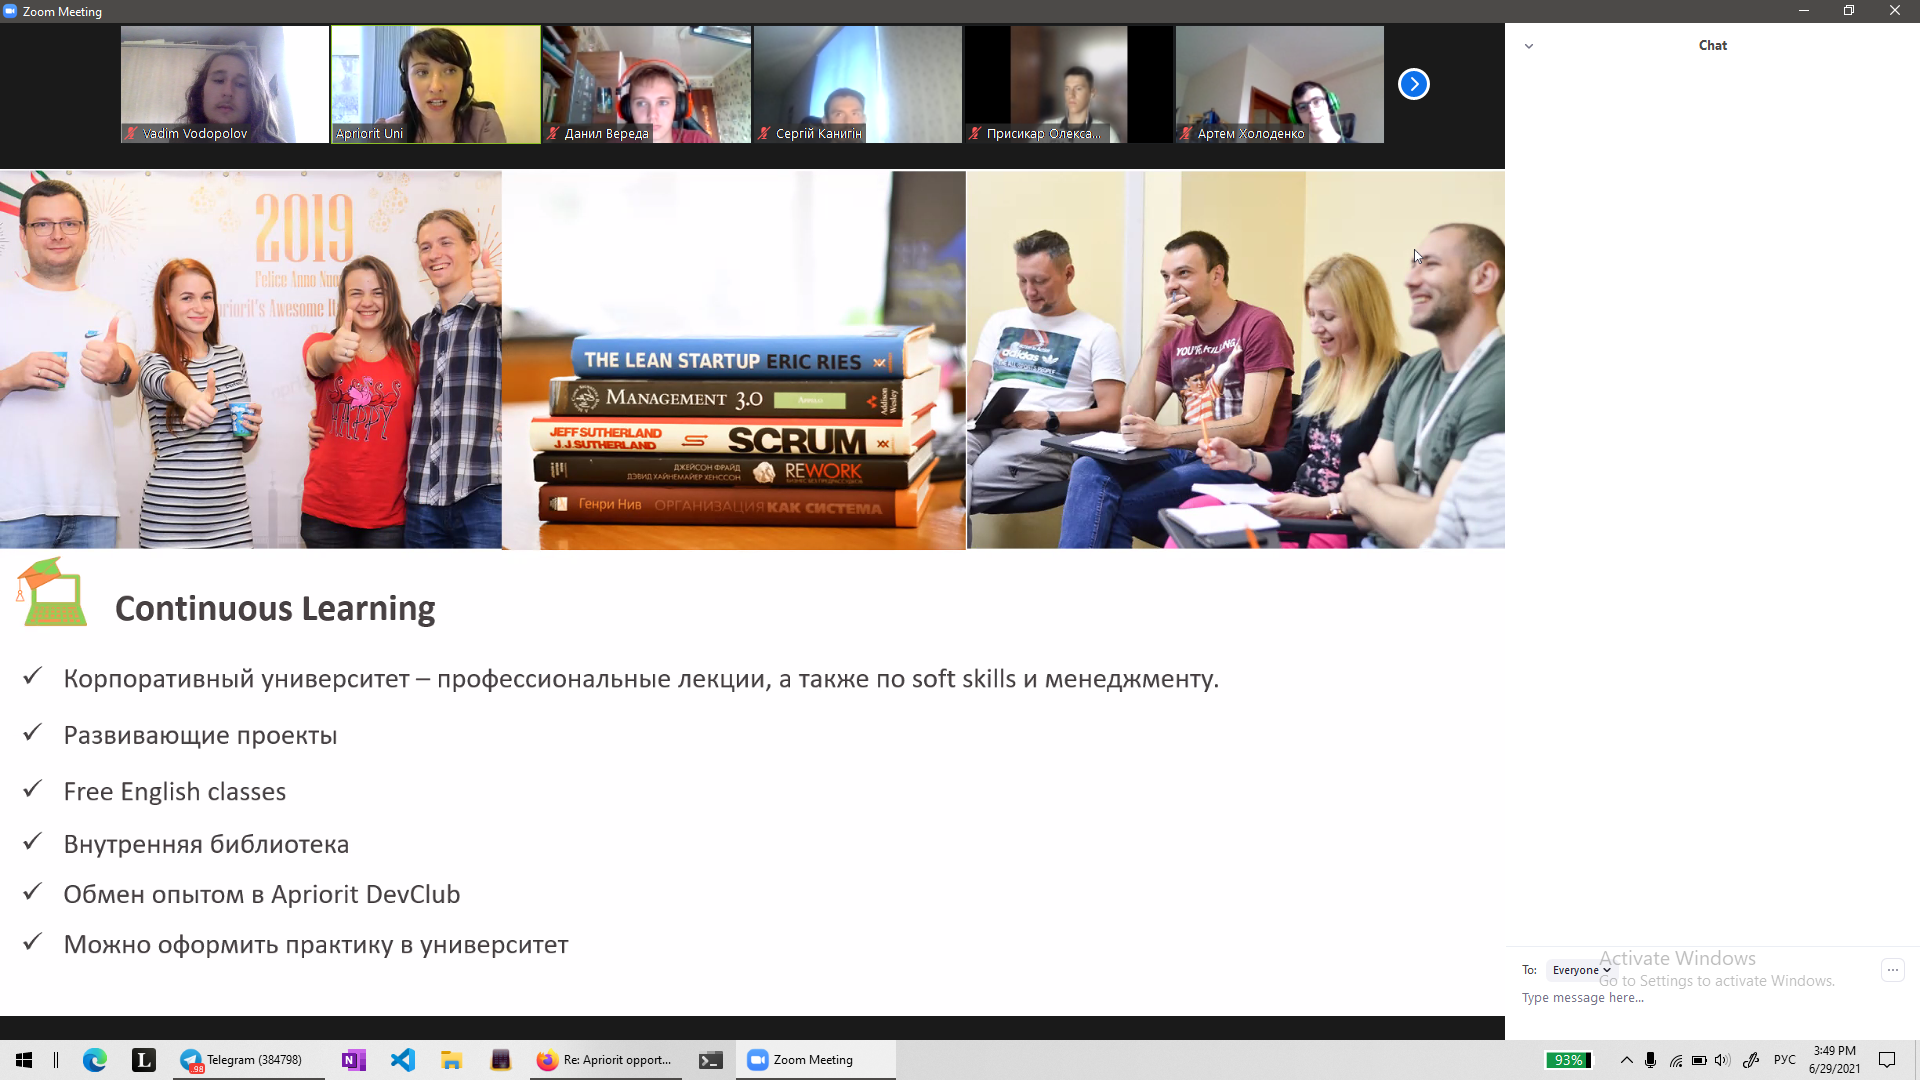This screenshot has width=1920, height=1080.
Task: Collapse the Chat panel chevron
Action: tap(1528, 46)
